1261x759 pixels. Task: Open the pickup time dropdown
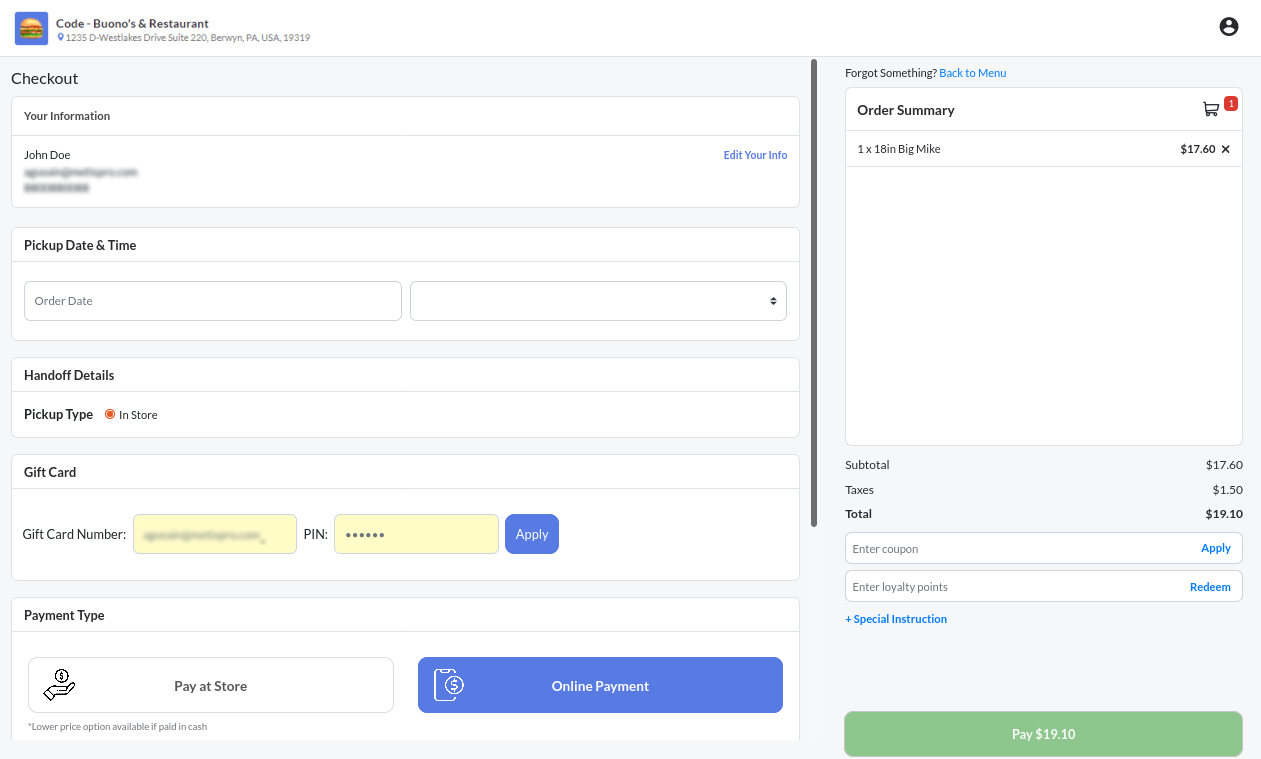pyautogui.click(x=598, y=301)
